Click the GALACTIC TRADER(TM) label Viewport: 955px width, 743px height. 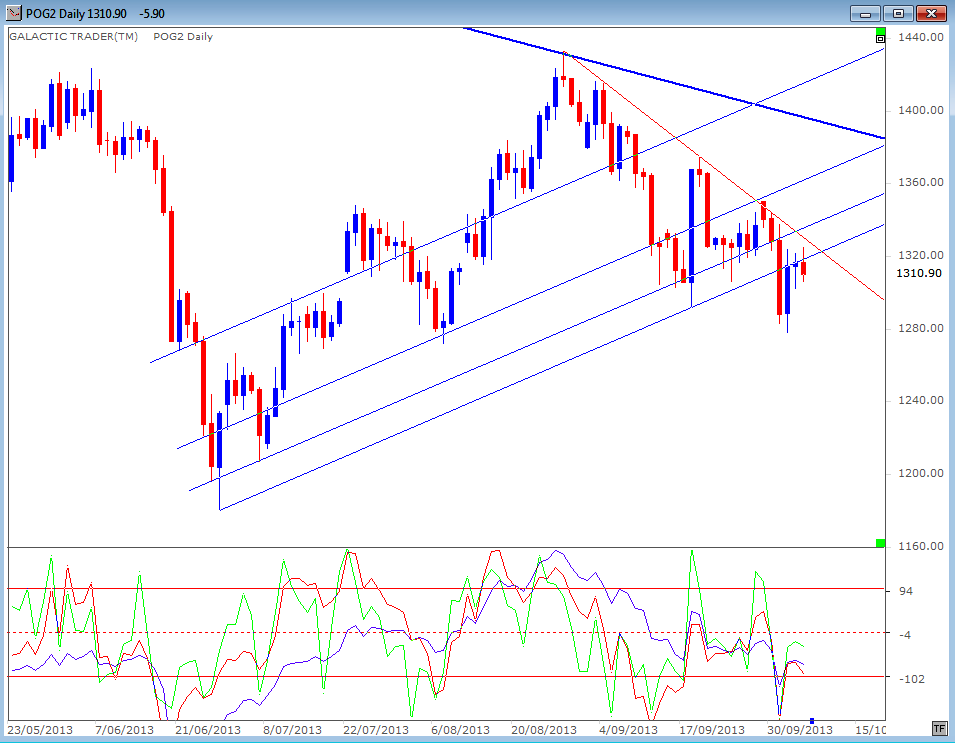pos(74,37)
